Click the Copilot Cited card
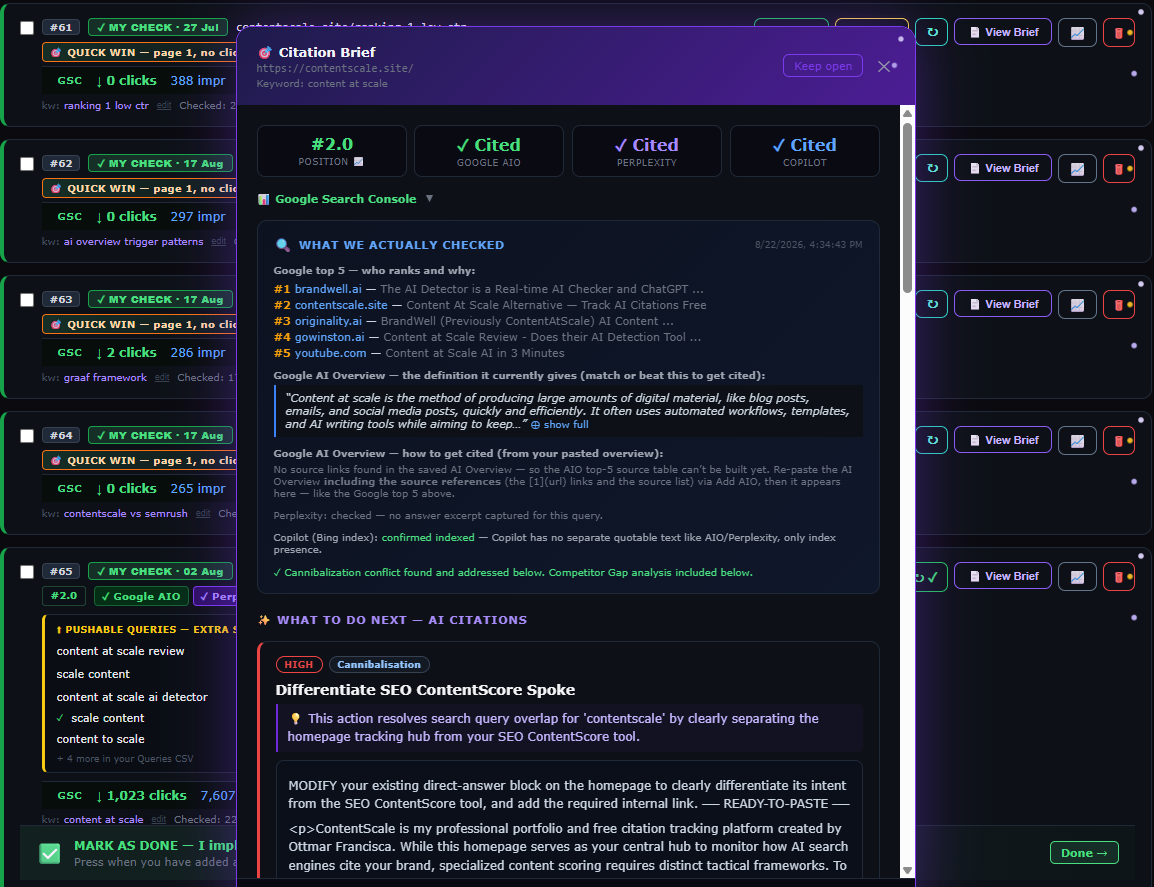The height and width of the screenshot is (887, 1154). coord(804,151)
